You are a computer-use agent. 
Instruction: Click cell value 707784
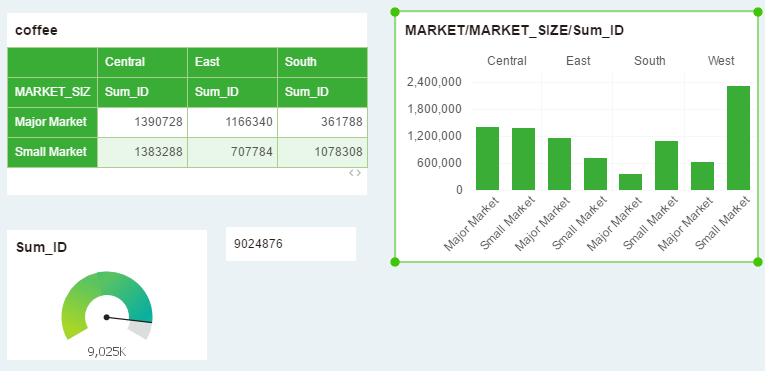tap(232, 152)
